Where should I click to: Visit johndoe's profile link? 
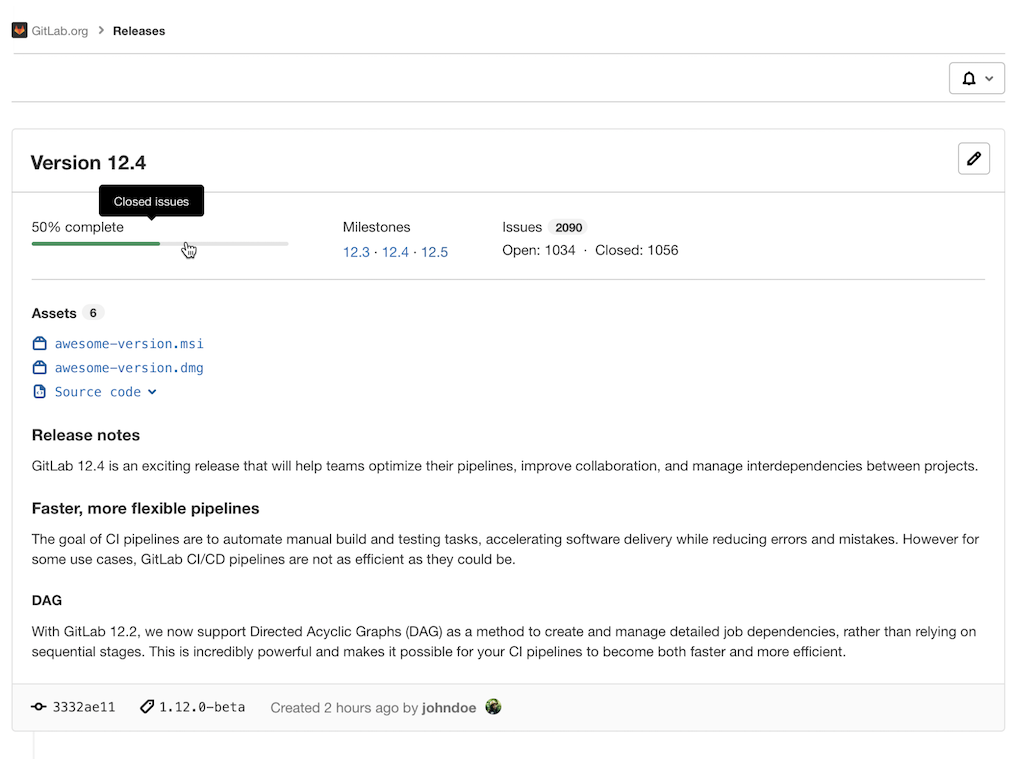click(448, 707)
